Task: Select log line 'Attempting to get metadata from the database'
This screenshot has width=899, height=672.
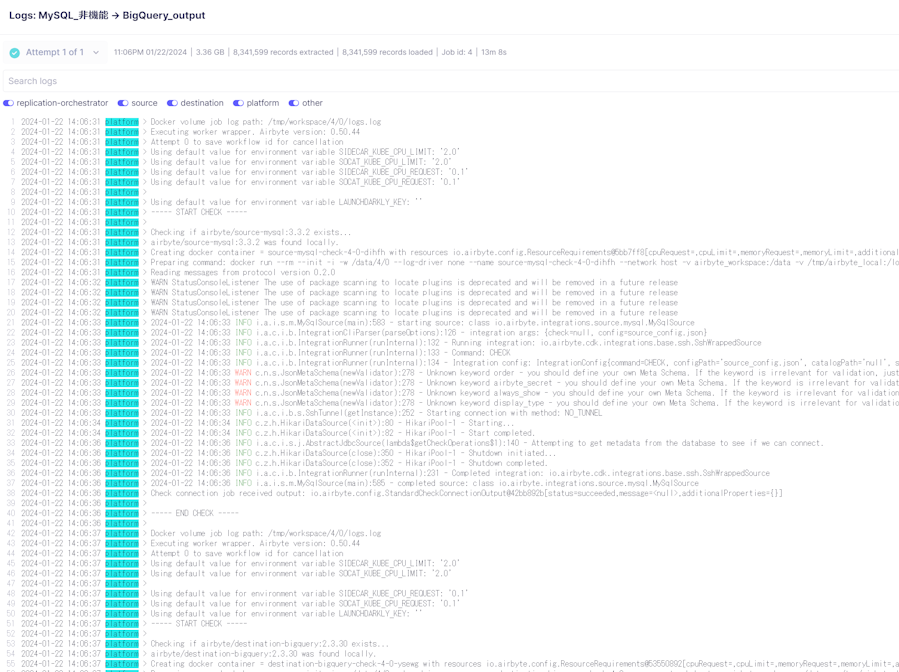Action: (487, 443)
